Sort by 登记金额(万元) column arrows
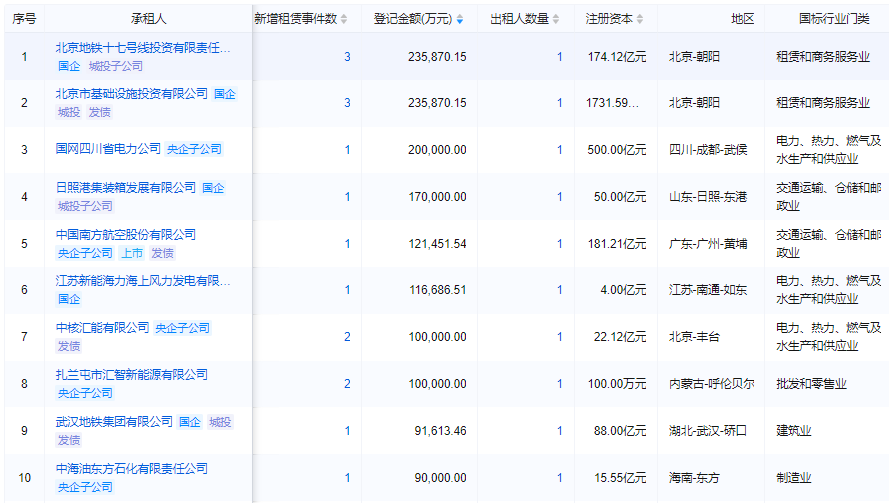This screenshot has height=503, width=889. tap(460, 19)
